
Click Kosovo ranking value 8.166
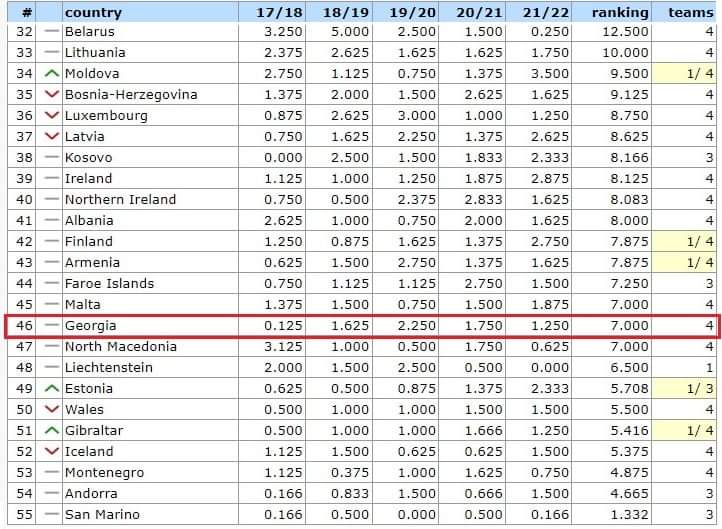[629, 157]
